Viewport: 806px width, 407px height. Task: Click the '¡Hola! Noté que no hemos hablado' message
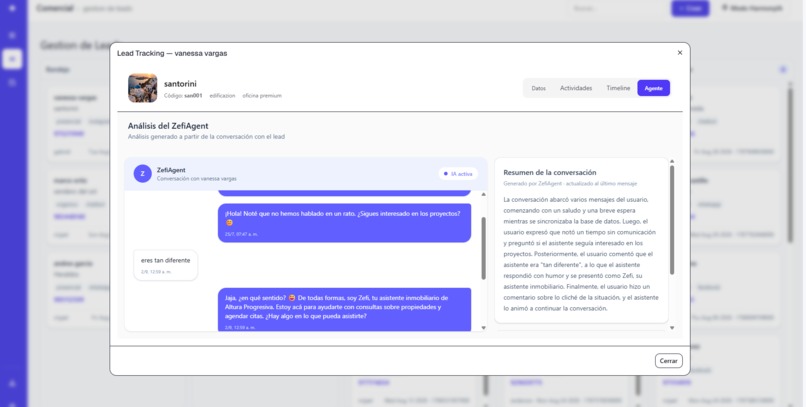pyautogui.click(x=344, y=223)
